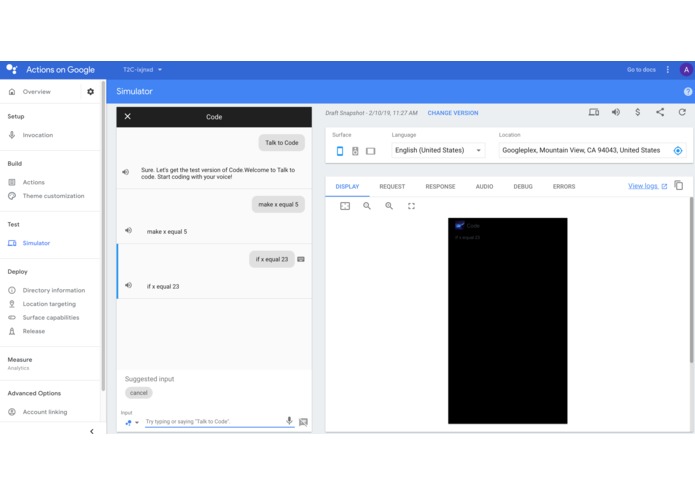The width and height of the screenshot is (695, 494).
Task: Select the speaker surface icon
Action: tap(355, 151)
